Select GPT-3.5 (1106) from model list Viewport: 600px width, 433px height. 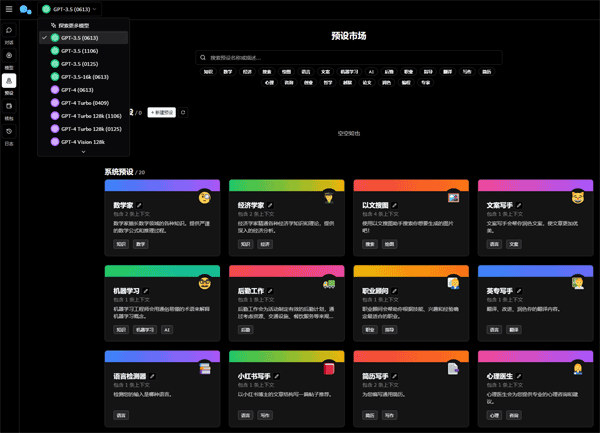83,51
